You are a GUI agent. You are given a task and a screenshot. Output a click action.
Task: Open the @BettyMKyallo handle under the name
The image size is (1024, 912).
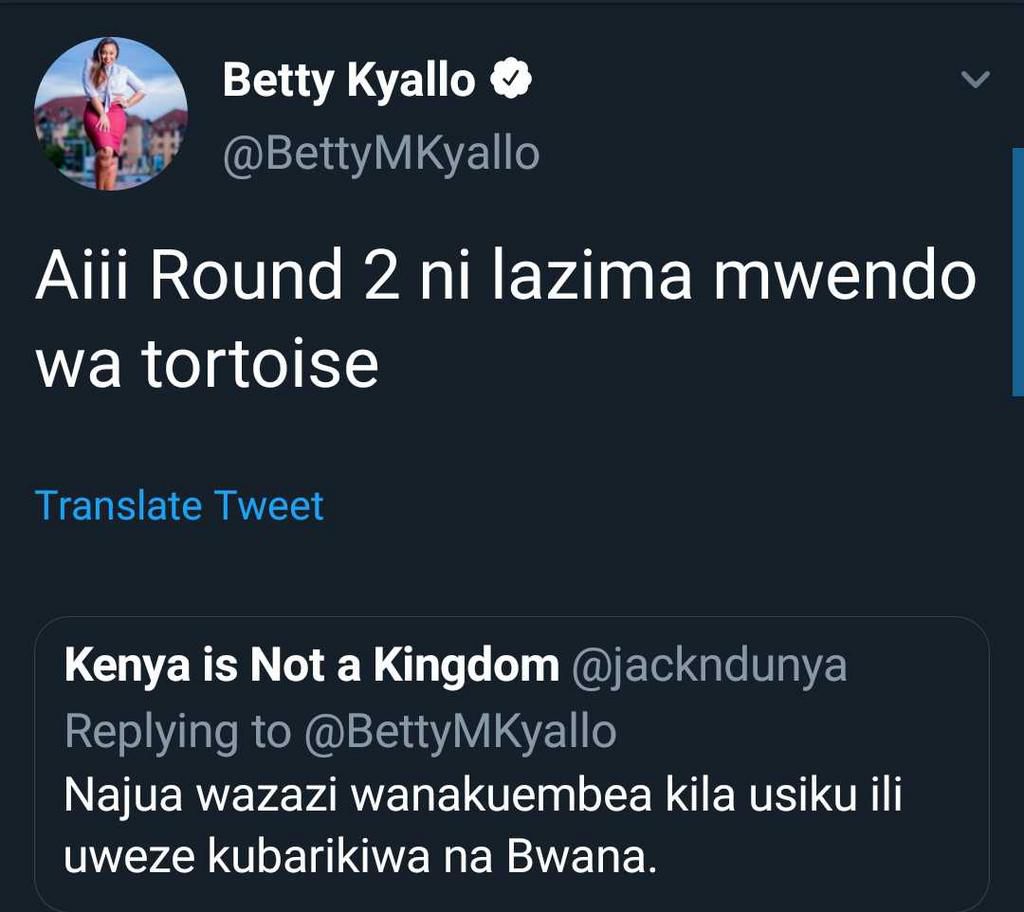(x=380, y=155)
